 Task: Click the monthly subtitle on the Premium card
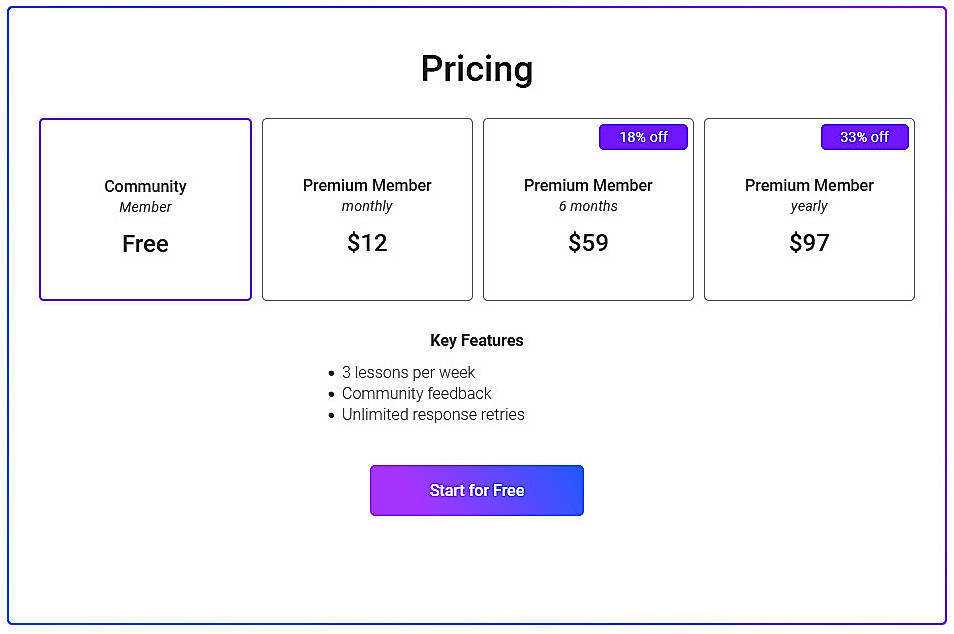coord(367,207)
